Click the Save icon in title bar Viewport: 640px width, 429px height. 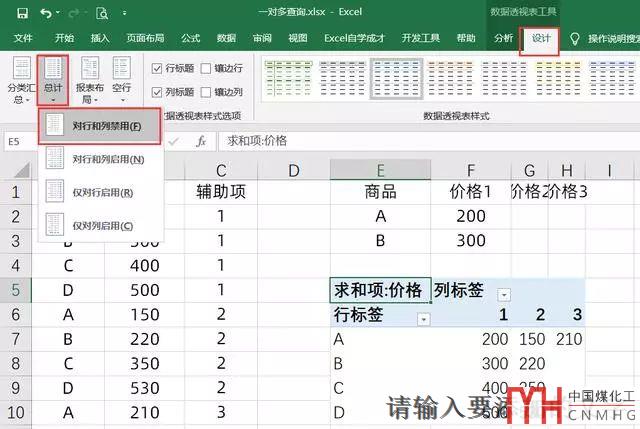click(x=21, y=13)
